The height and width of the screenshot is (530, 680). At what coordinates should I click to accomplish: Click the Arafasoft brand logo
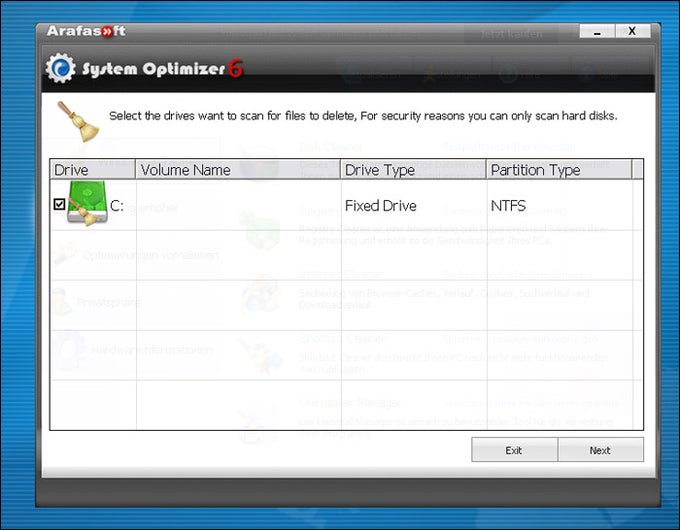[86, 31]
